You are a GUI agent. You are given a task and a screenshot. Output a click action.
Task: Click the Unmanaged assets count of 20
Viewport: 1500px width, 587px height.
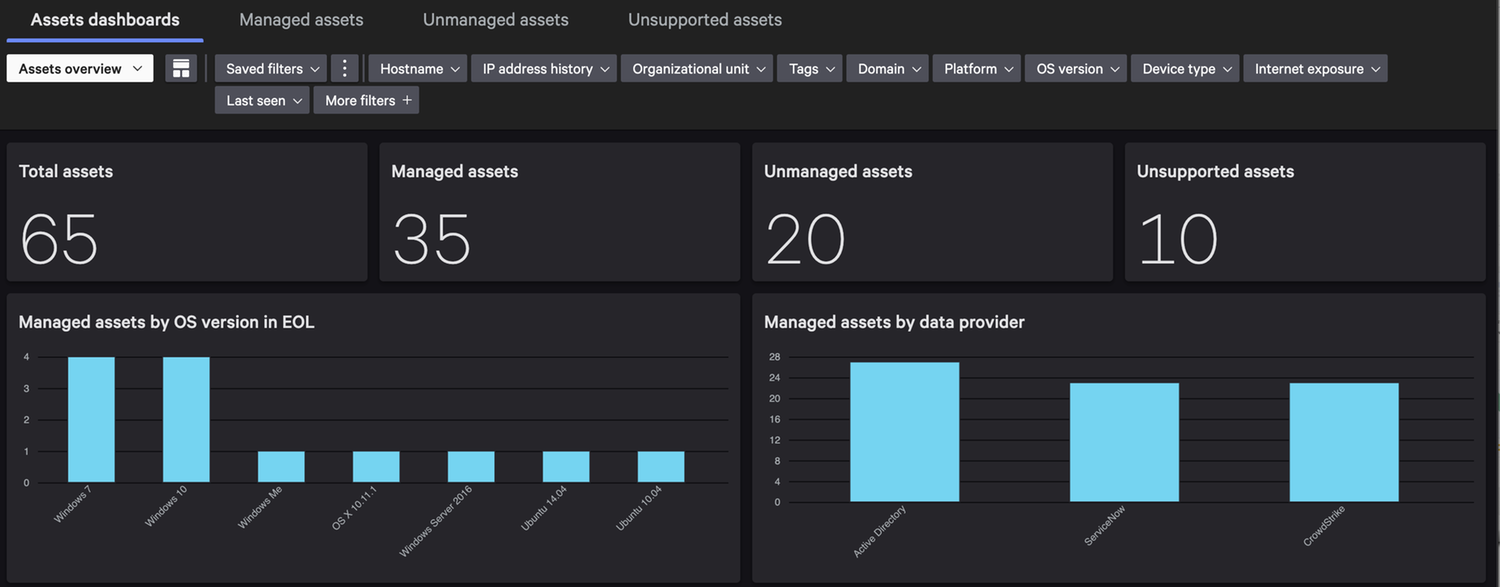pos(805,239)
